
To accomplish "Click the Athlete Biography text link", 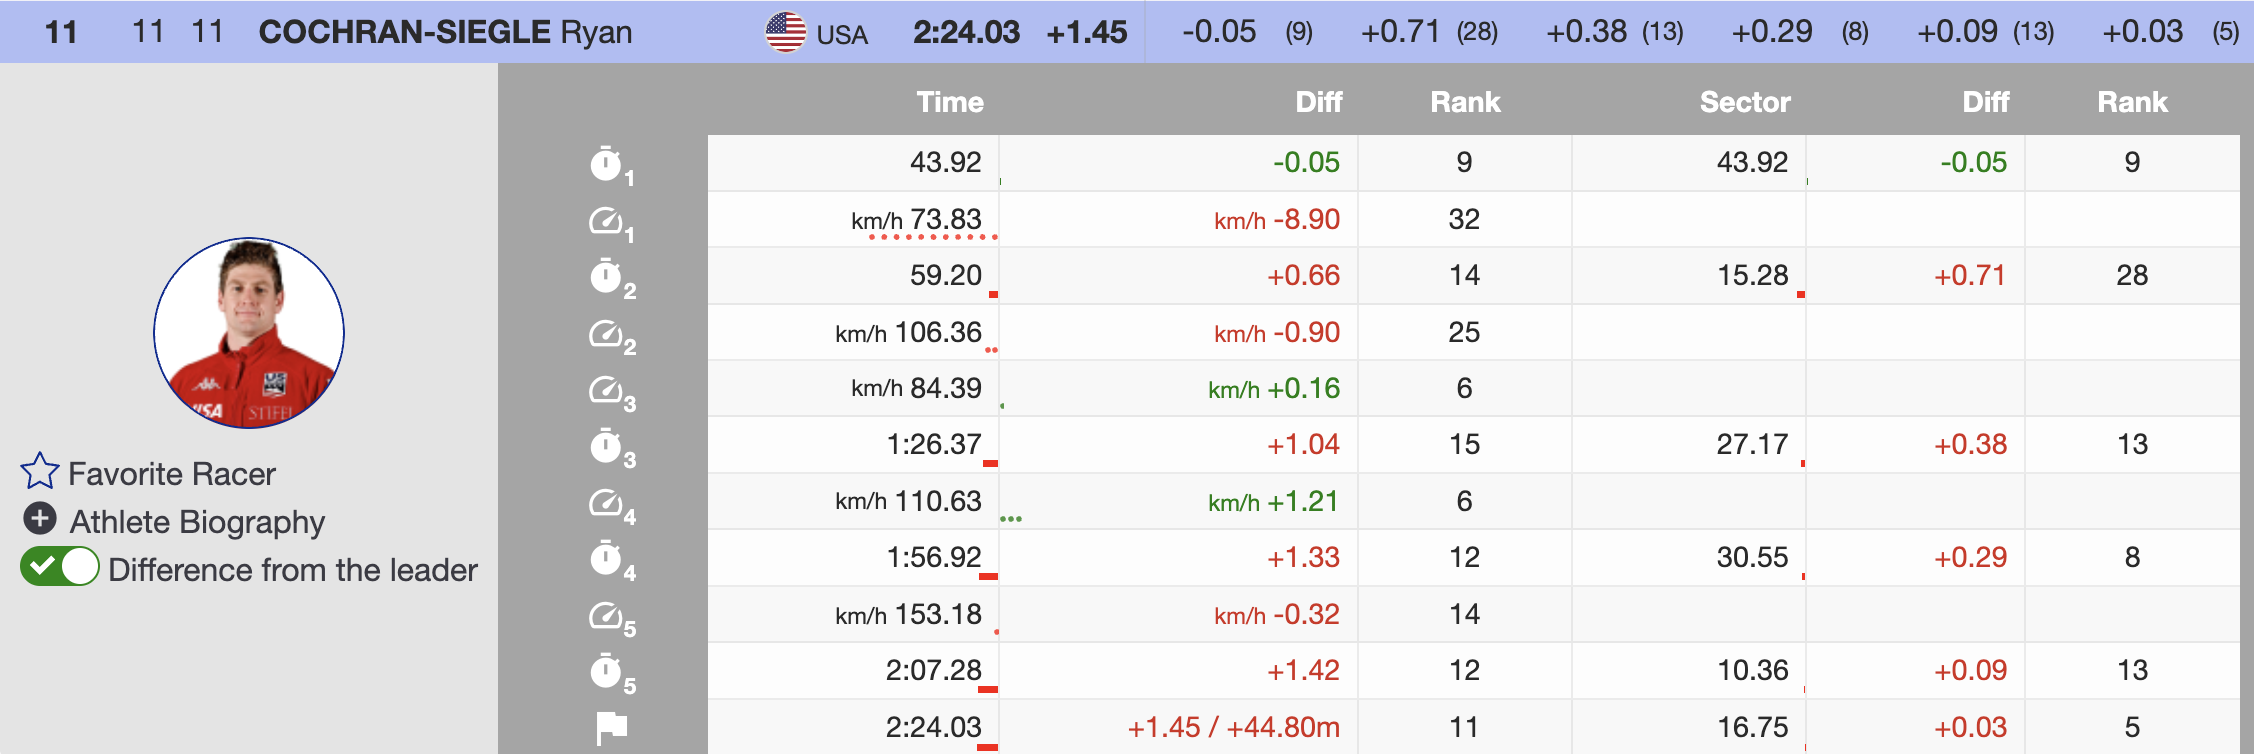I will [x=197, y=522].
